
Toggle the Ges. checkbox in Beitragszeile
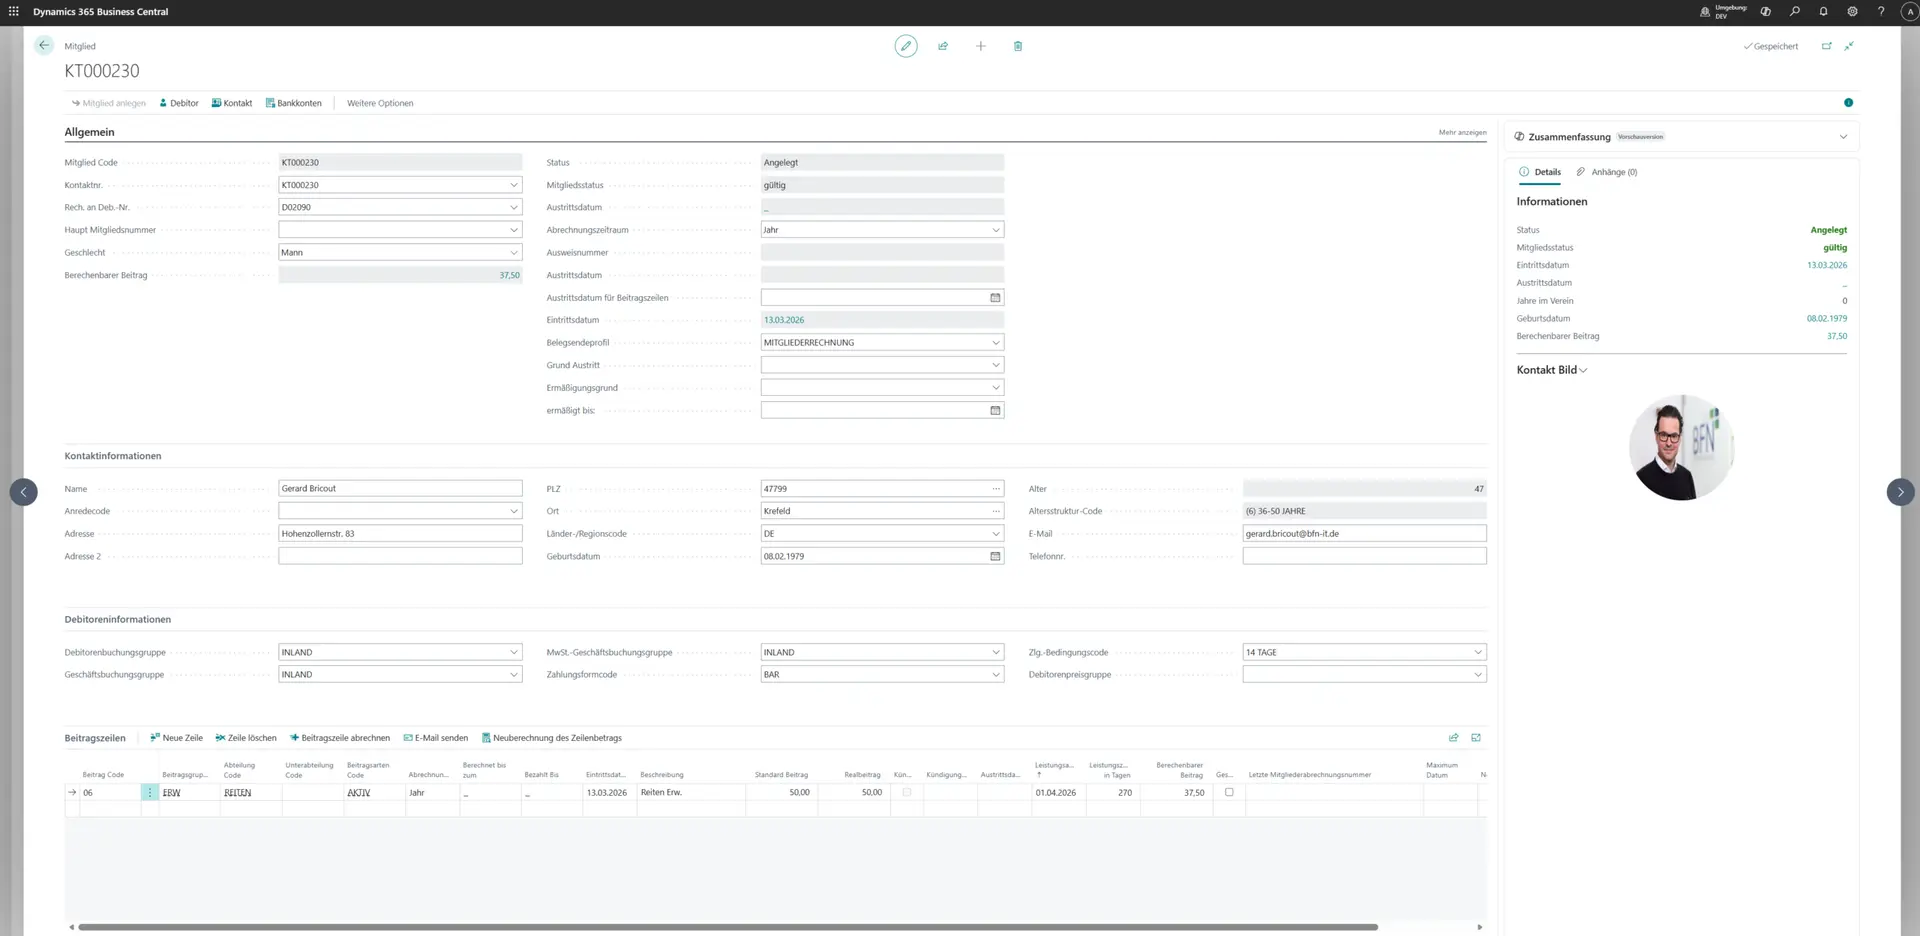1229,792
